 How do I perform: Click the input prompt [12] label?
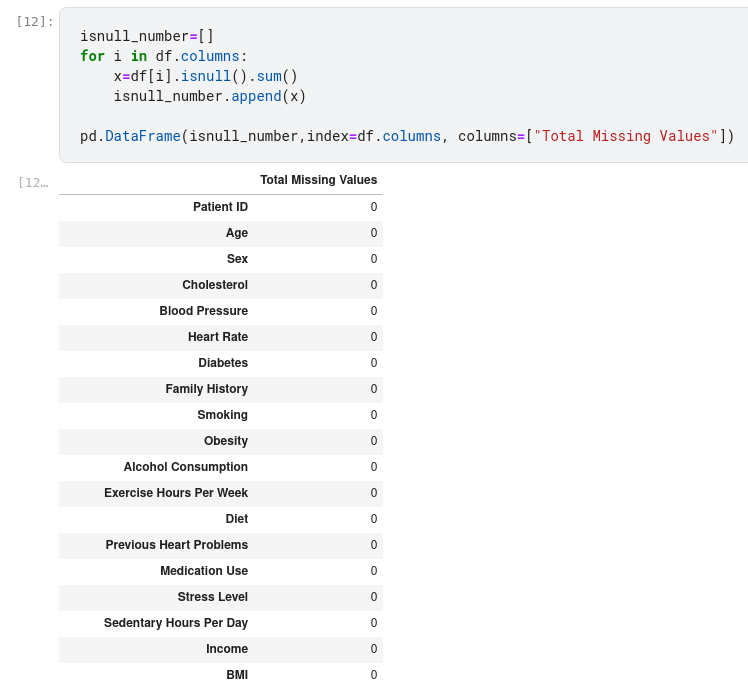tap(35, 21)
